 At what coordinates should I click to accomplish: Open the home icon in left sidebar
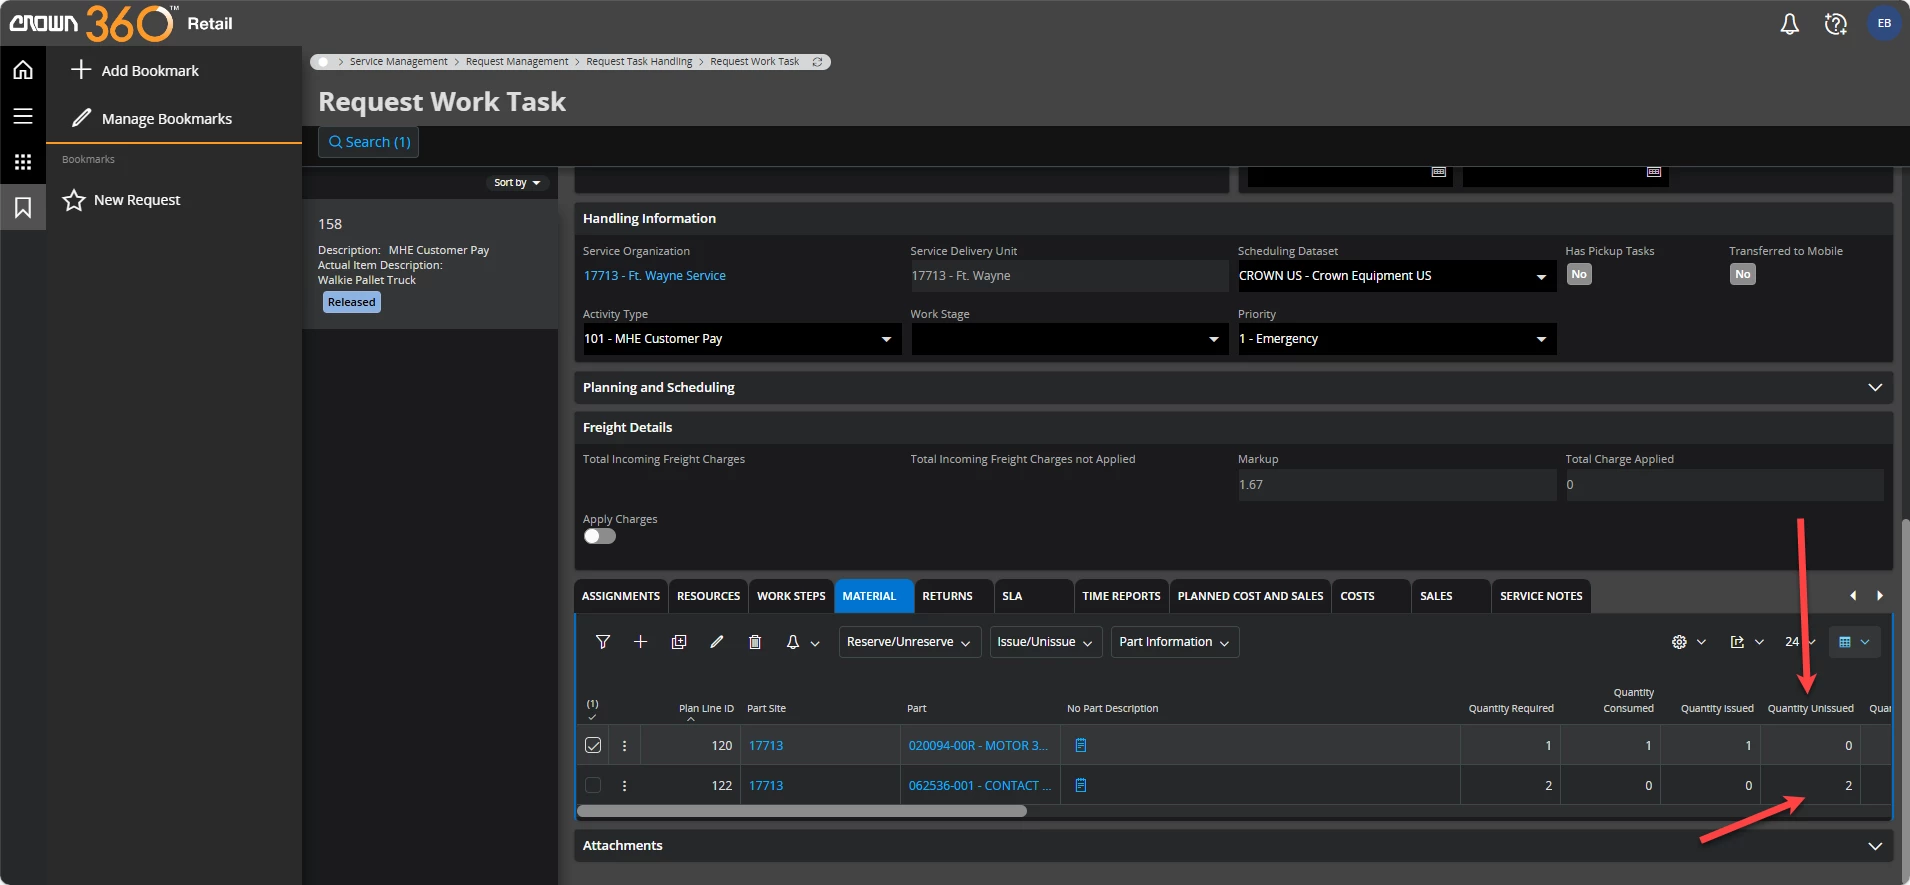coord(23,70)
